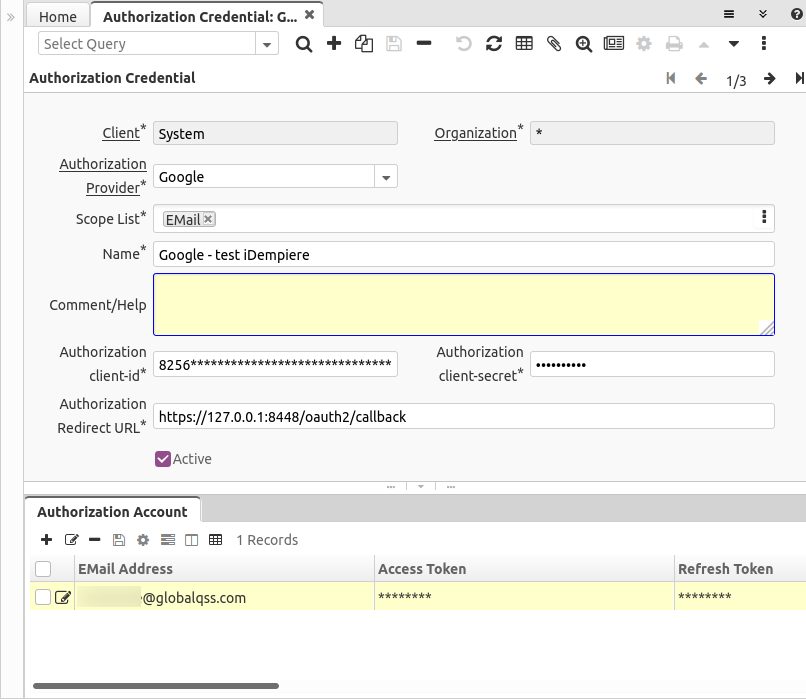Click the Zoom Across icon
This screenshot has height=699, width=806.
tap(584, 44)
